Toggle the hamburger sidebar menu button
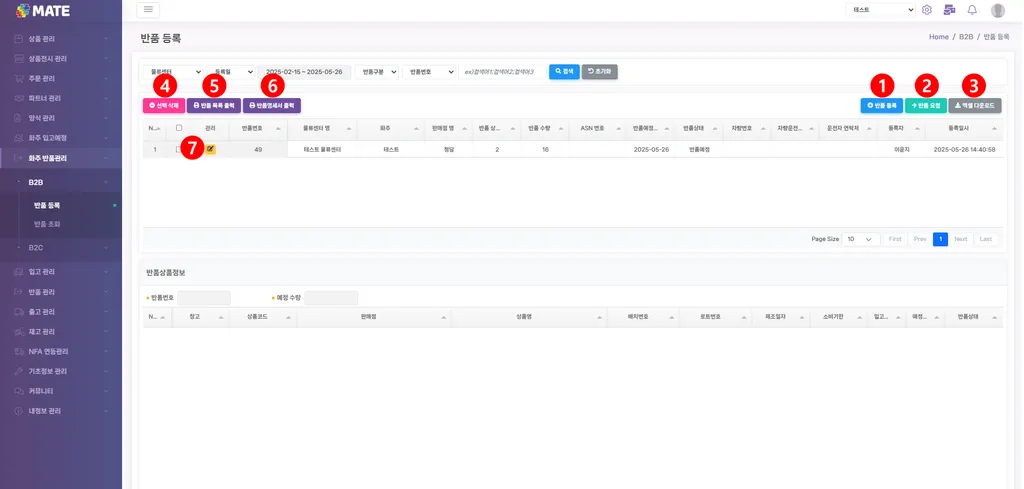1024x489 pixels. point(148,10)
